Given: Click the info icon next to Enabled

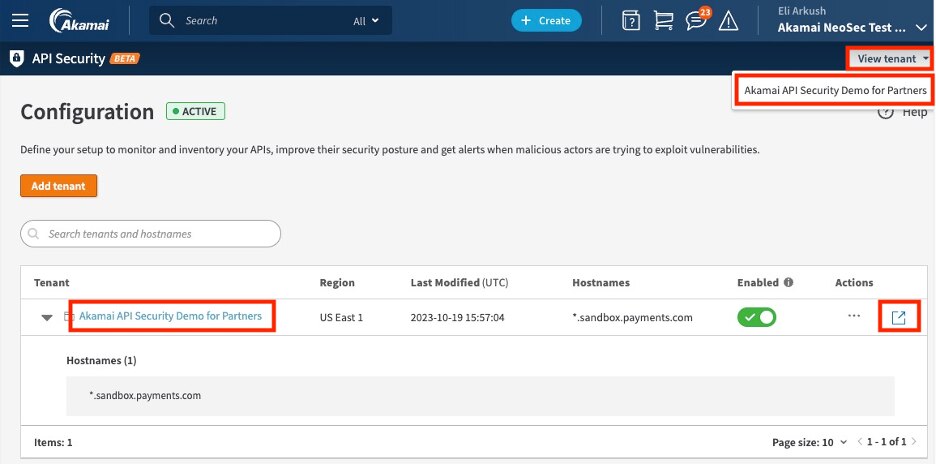Looking at the screenshot, I should (x=789, y=282).
